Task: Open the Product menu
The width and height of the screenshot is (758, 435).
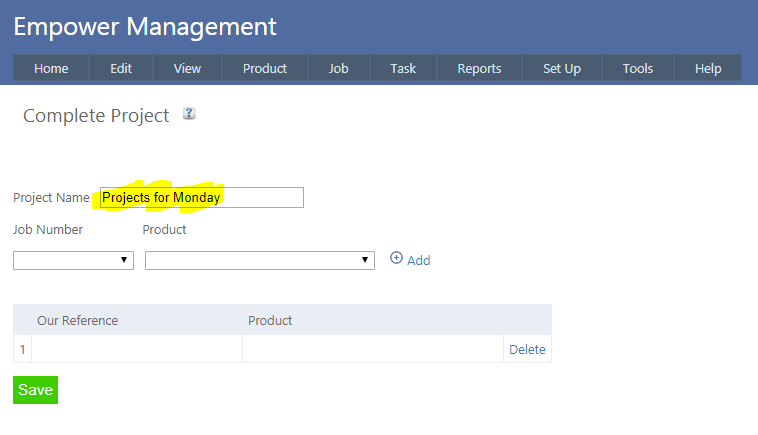Action: pos(265,68)
